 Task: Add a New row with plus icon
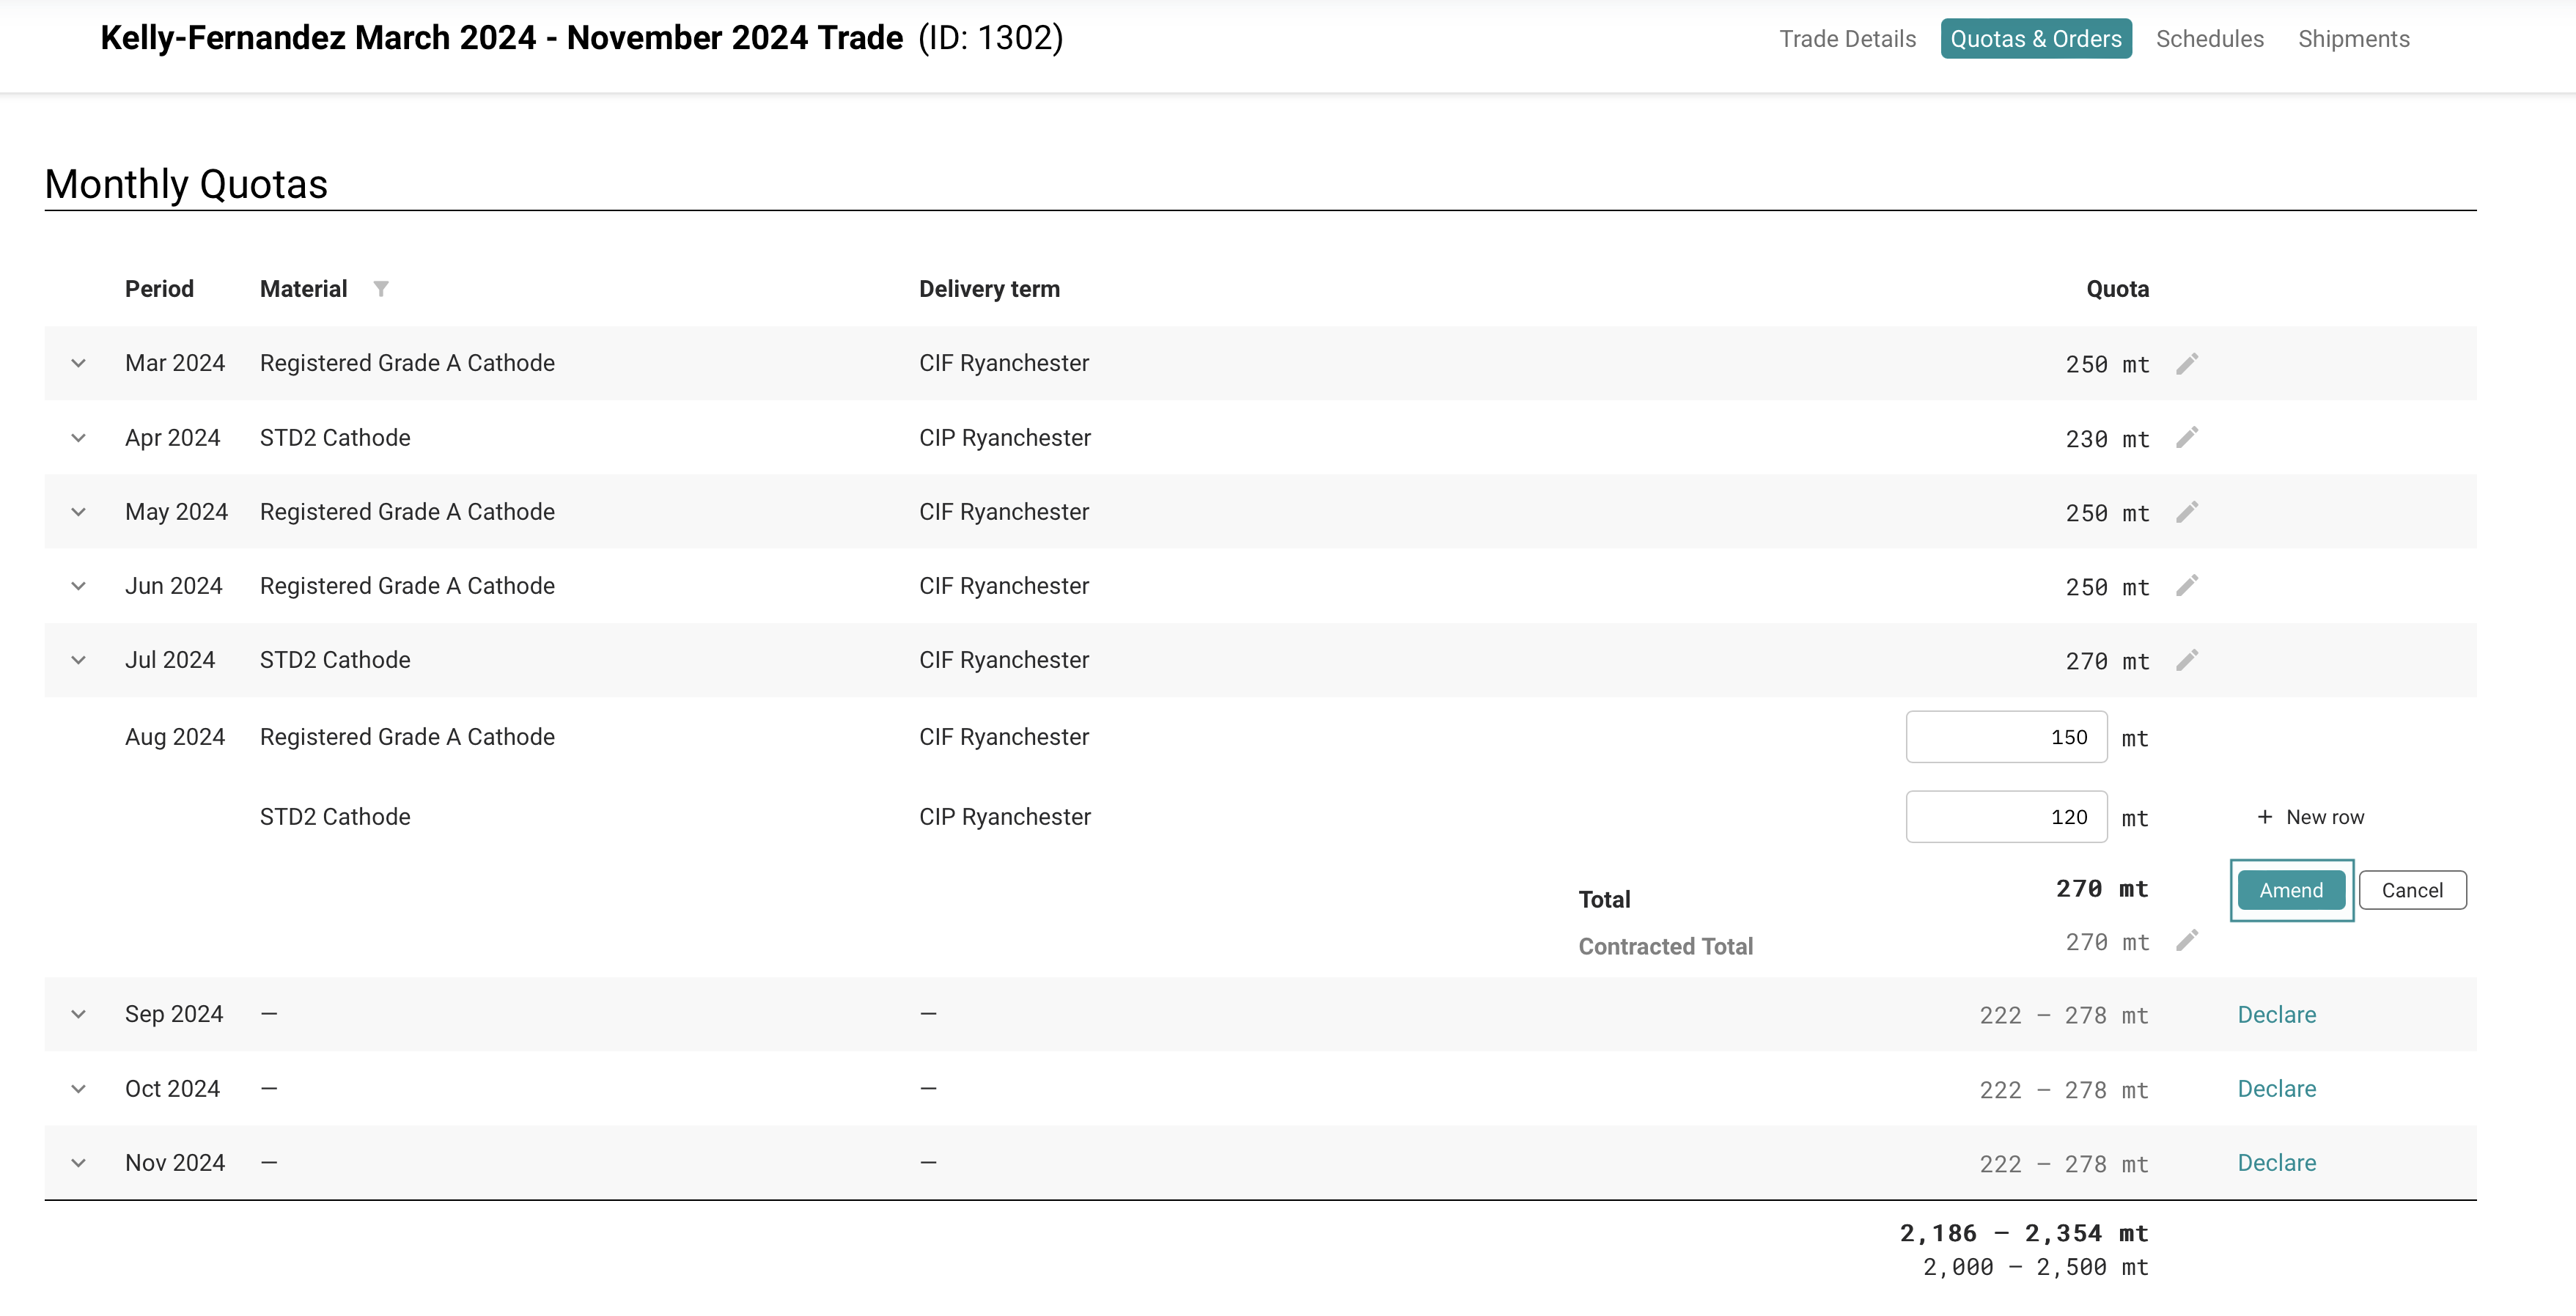coord(2310,817)
